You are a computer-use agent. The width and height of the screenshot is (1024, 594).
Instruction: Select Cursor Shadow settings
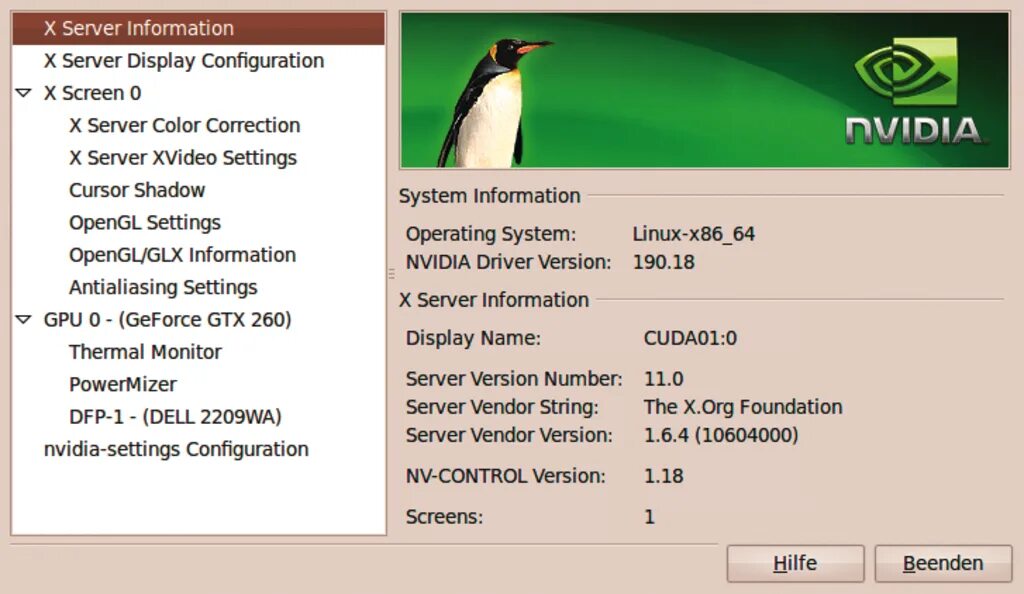[x=137, y=190]
